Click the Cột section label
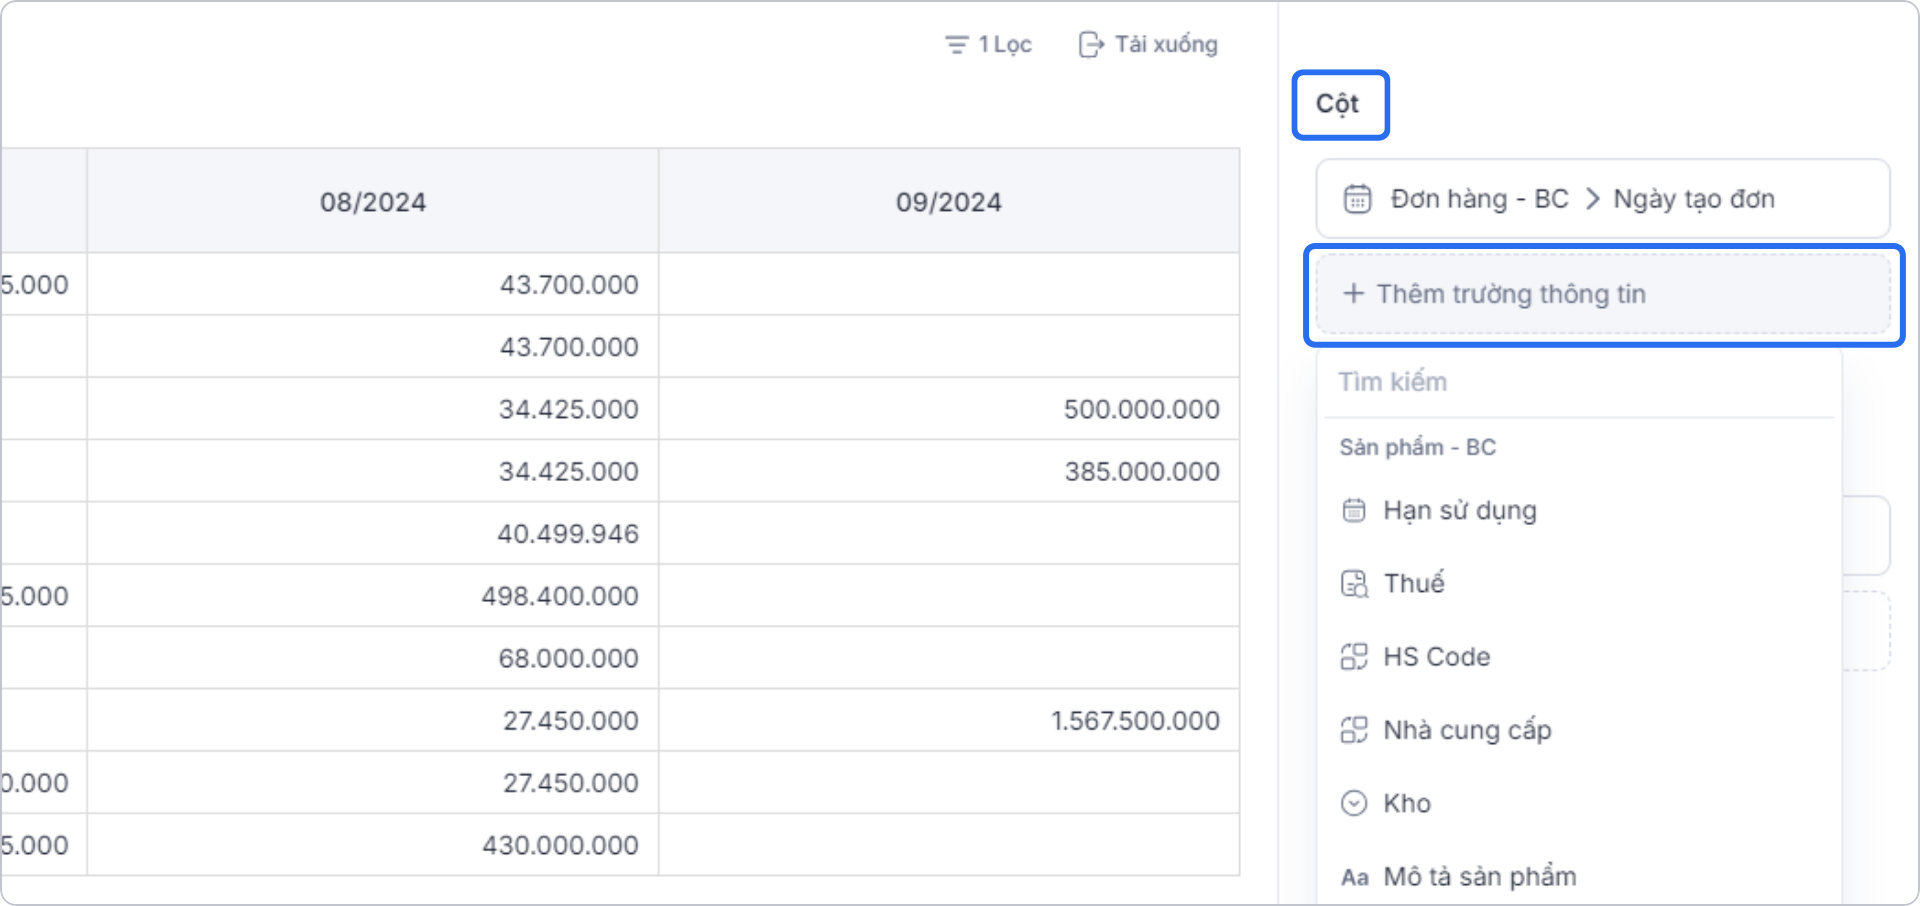The image size is (1920, 906). pyautogui.click(x=1337, y=104)
